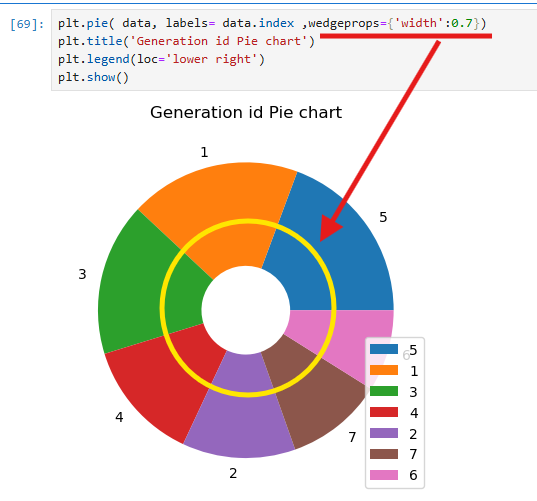
Task: Click the legend text 4 next to red
Action: [414, 413]
